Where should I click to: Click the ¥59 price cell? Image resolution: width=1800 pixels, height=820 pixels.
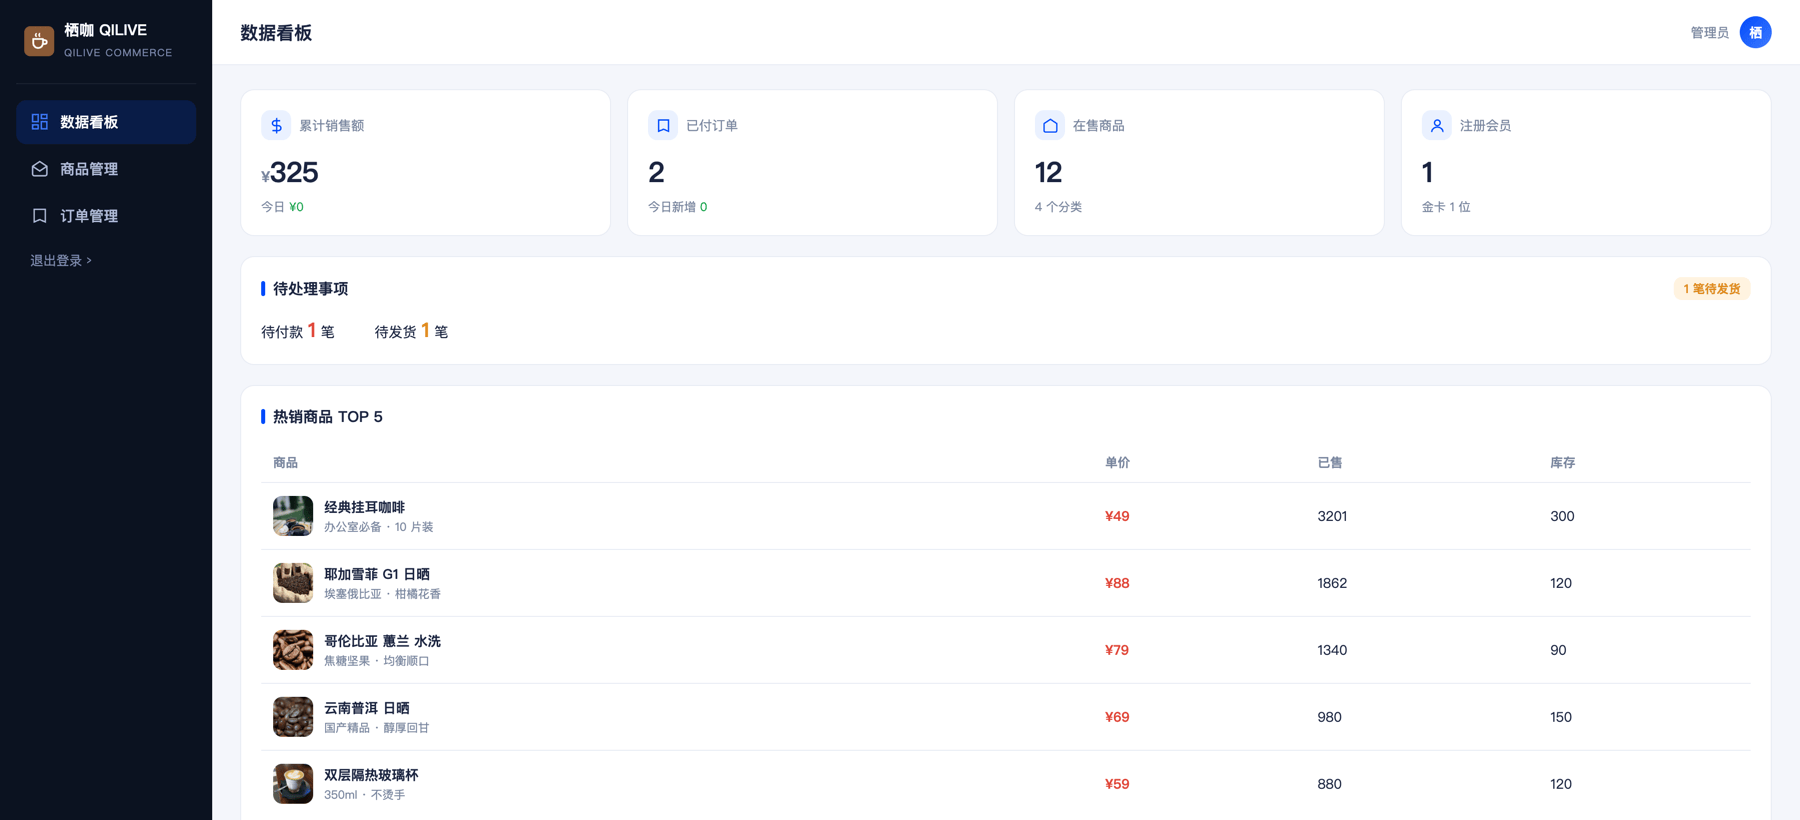click(x=1117, y=784)
